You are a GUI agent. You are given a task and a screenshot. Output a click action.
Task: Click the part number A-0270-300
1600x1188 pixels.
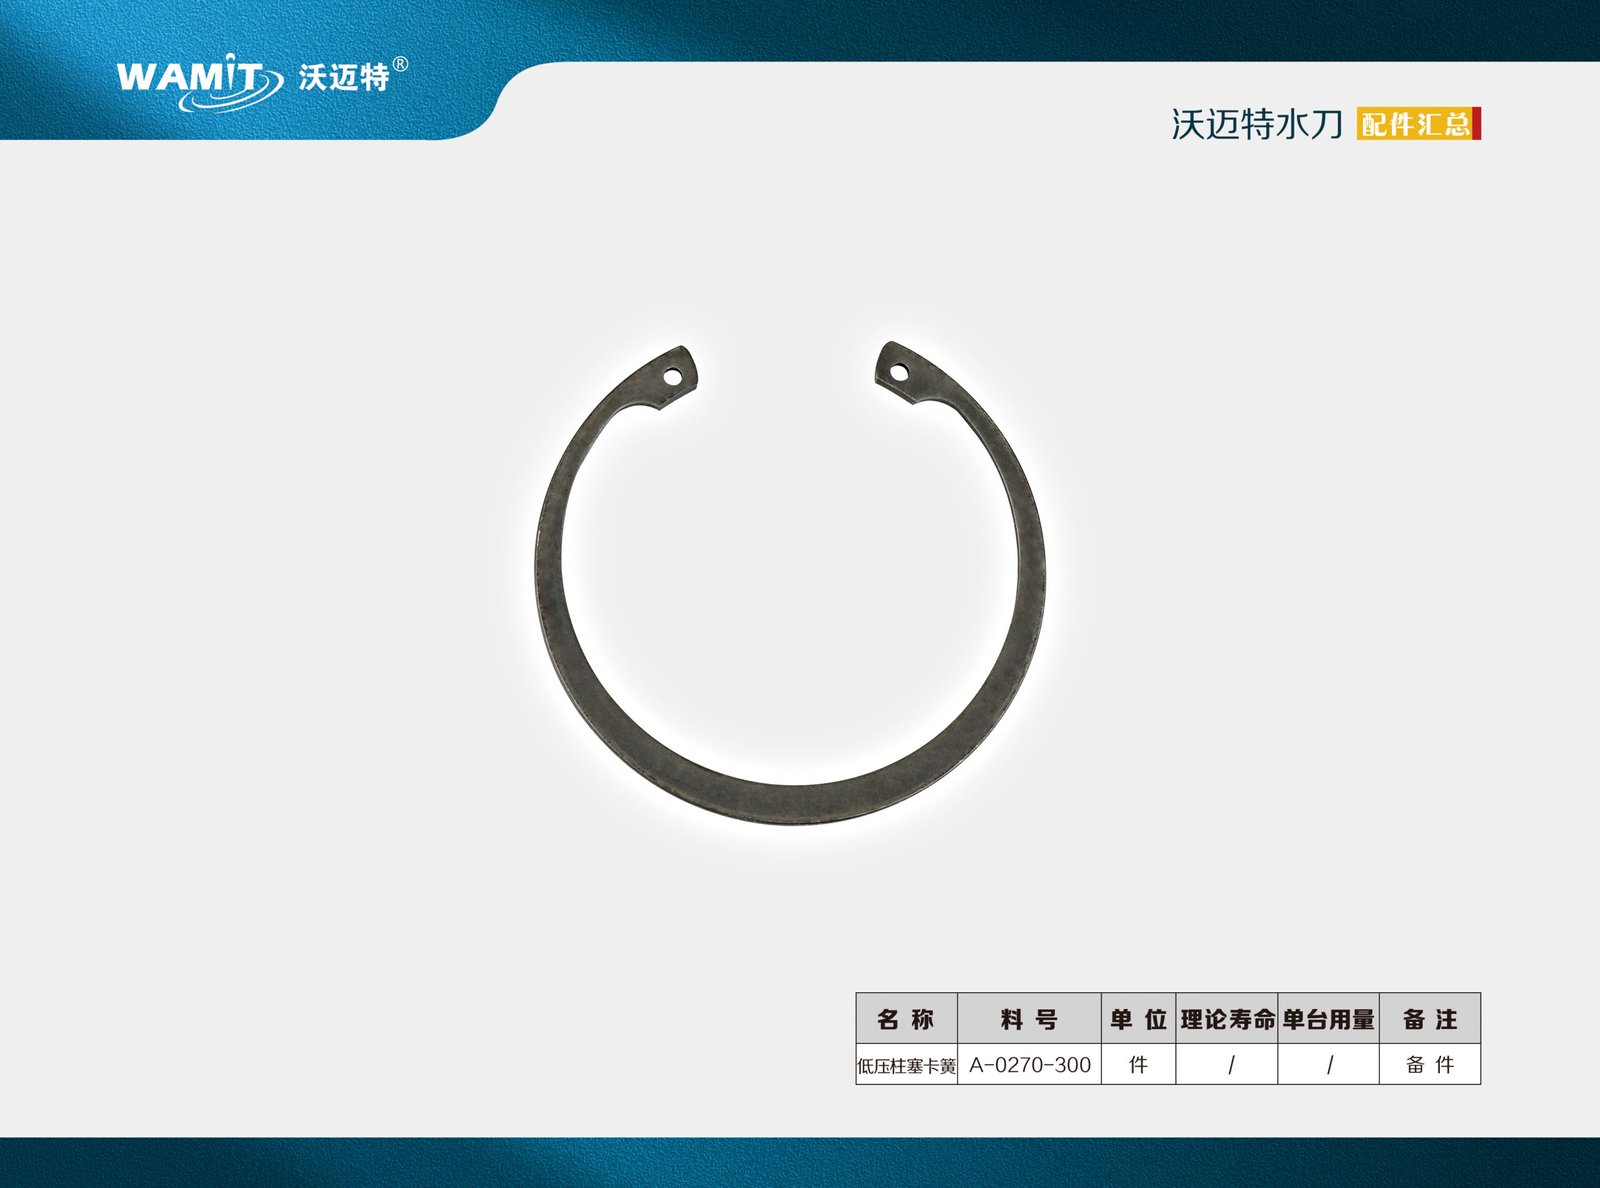pyautogui.click(x=1030, y=1065)
